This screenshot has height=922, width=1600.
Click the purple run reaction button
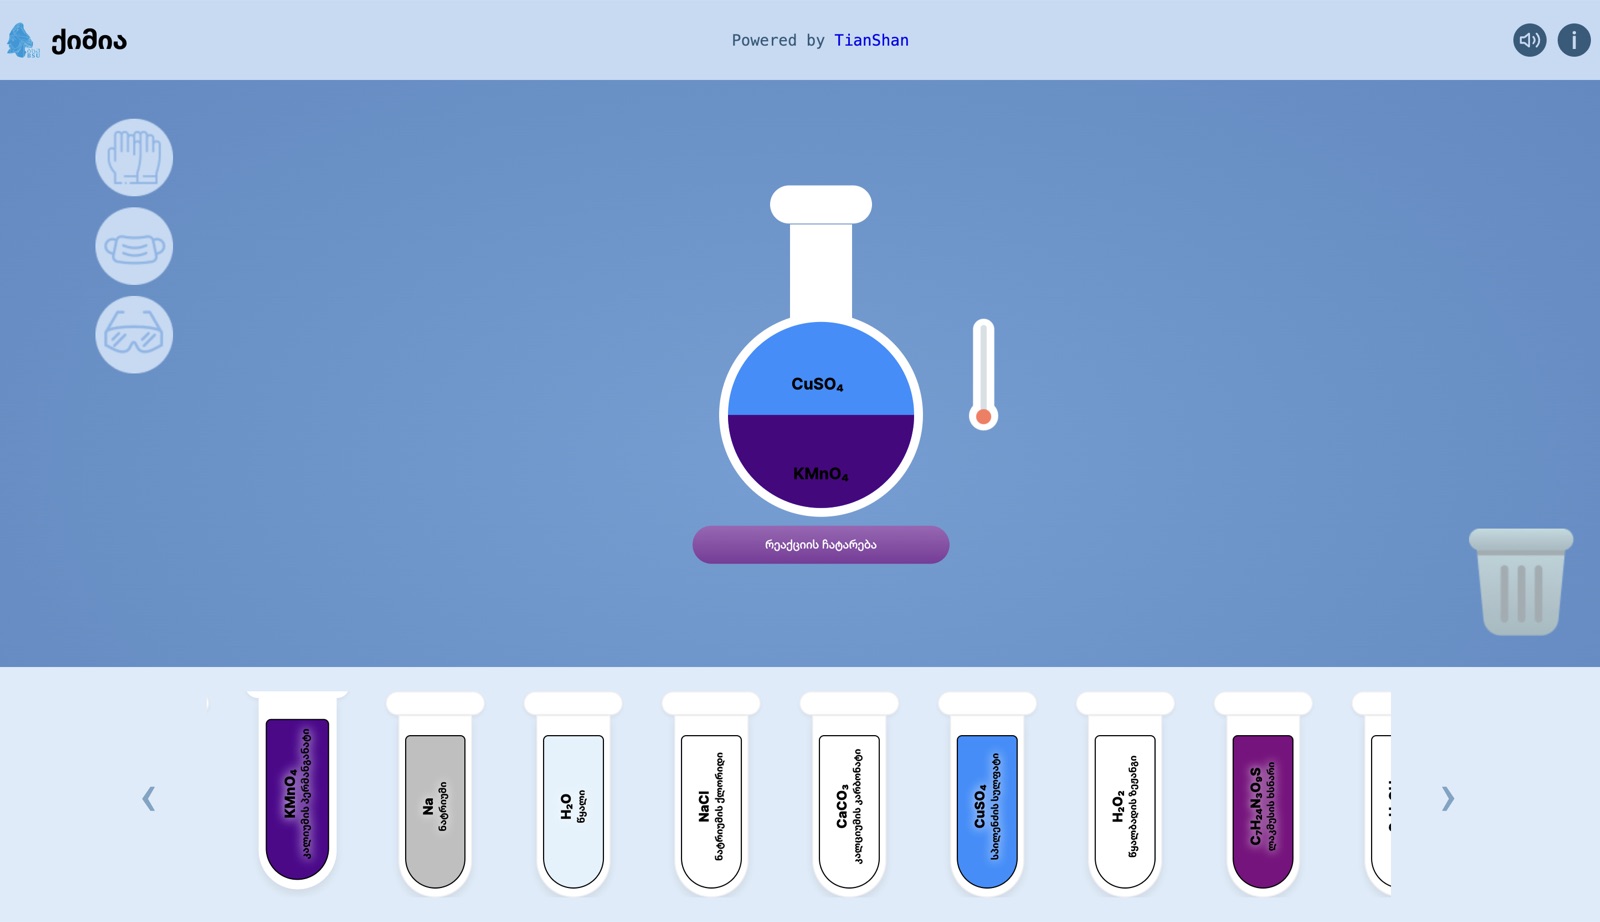[x=821, y=545]
